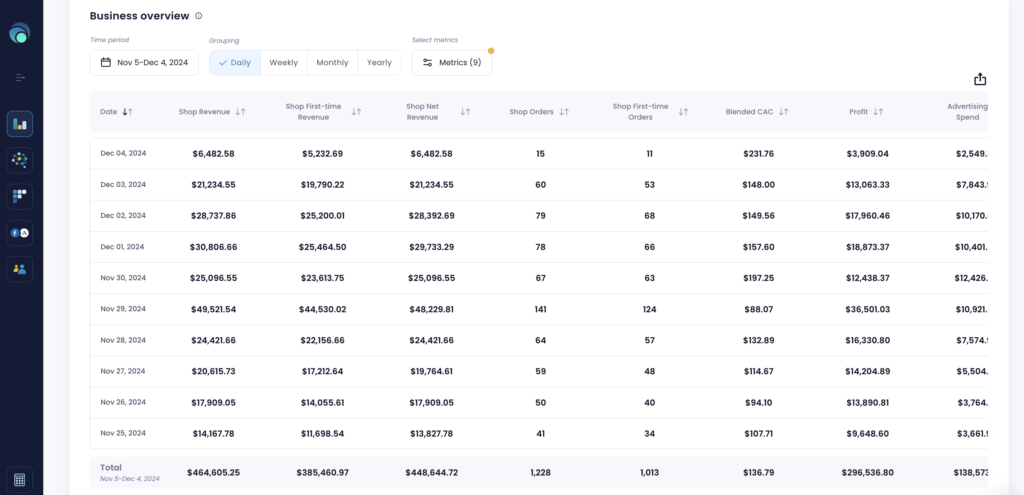The height and width of the screenshot is (495, 1024).
Task: Switch grouping to Monthly
Action: click(332, 63)
